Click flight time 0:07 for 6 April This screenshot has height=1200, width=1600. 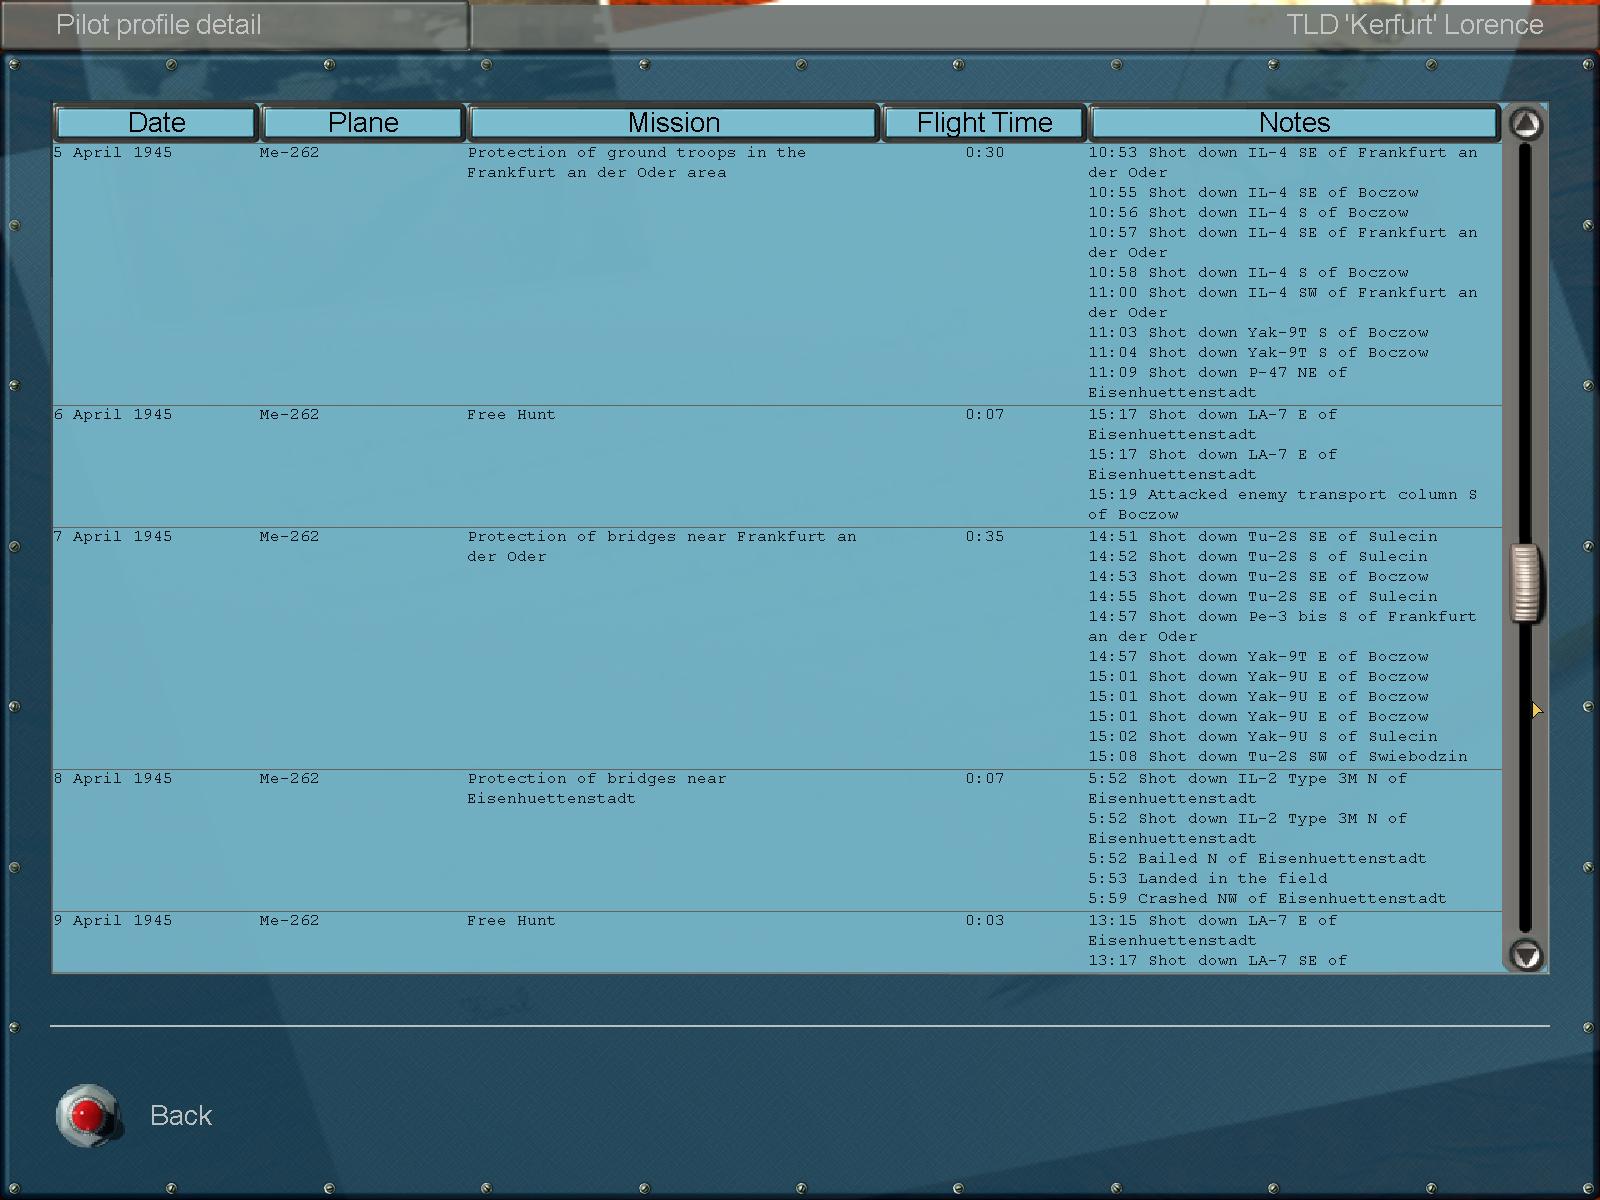pos(985,415)
